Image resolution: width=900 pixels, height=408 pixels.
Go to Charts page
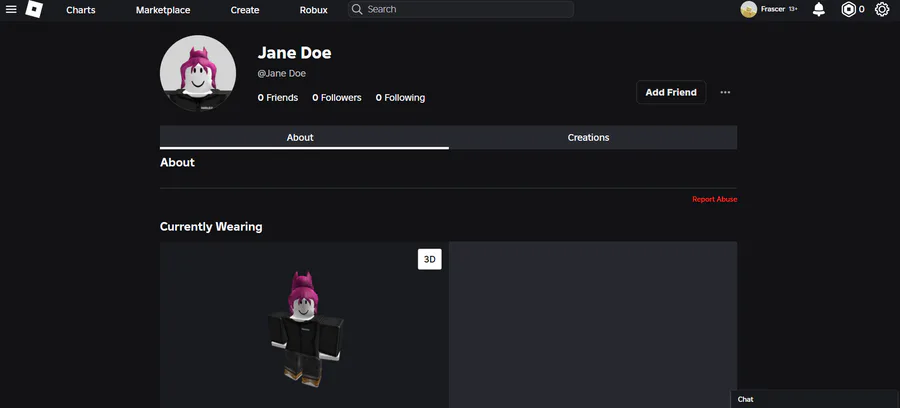(x=81, y=10)
